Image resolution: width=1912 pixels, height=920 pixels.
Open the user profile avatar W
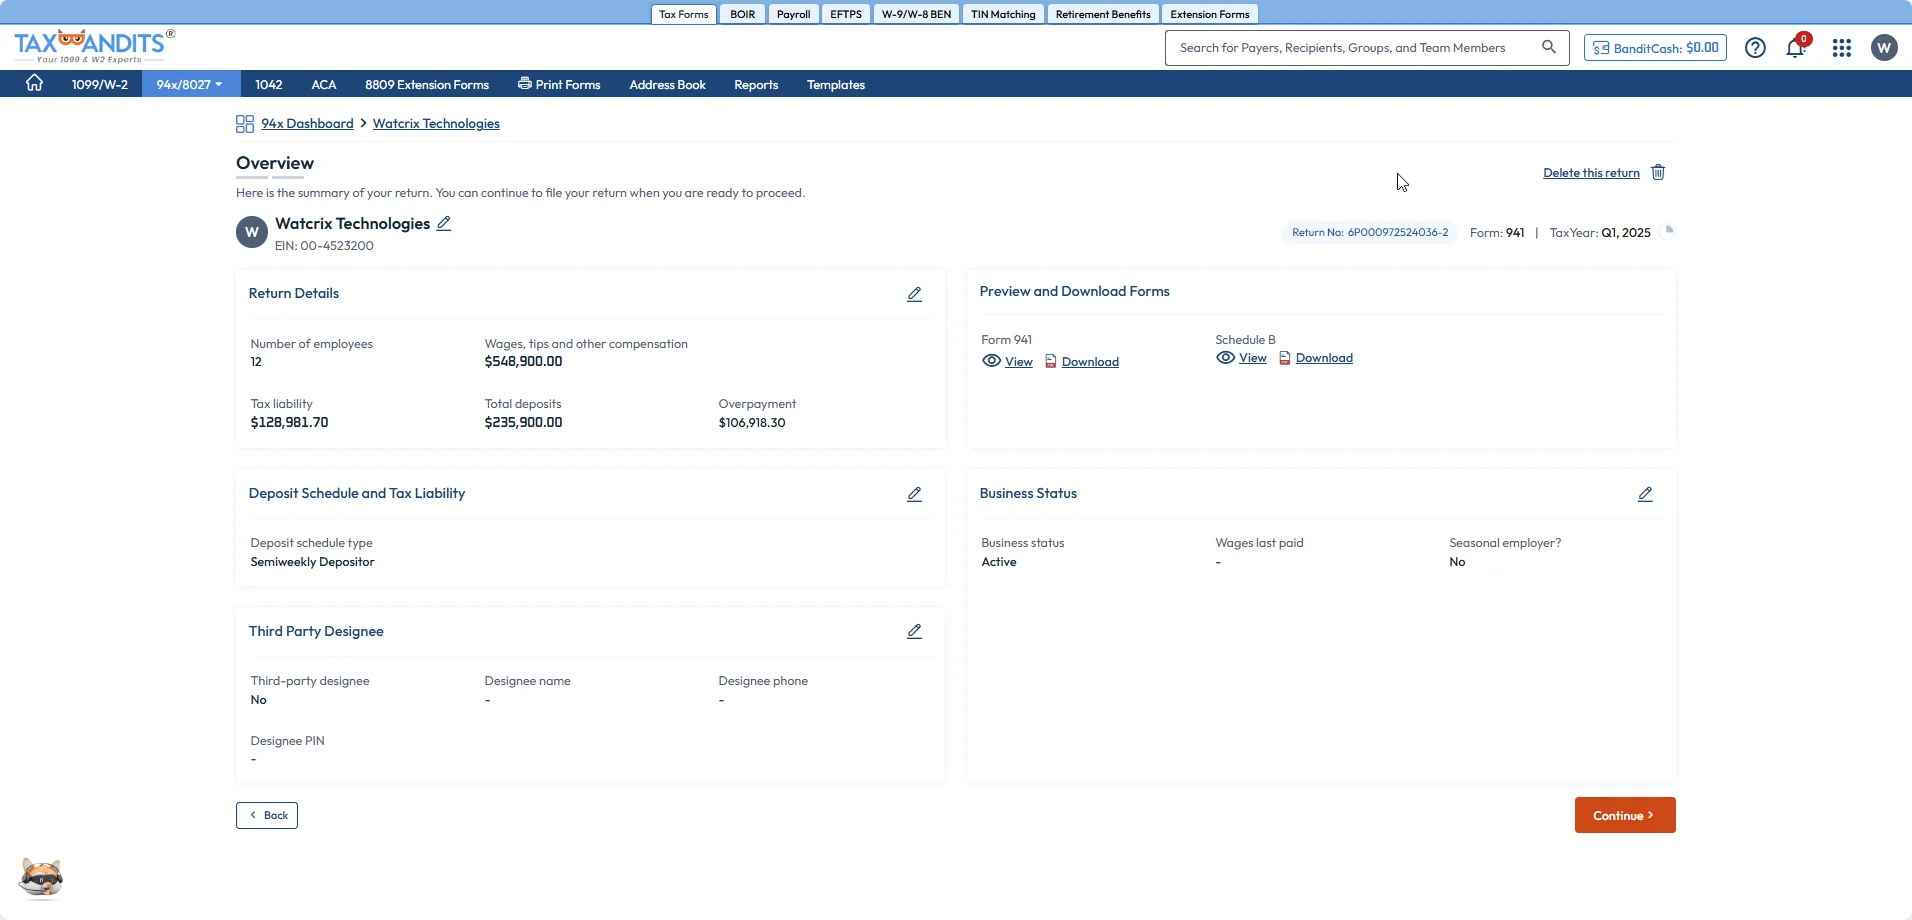(1884, 48)
